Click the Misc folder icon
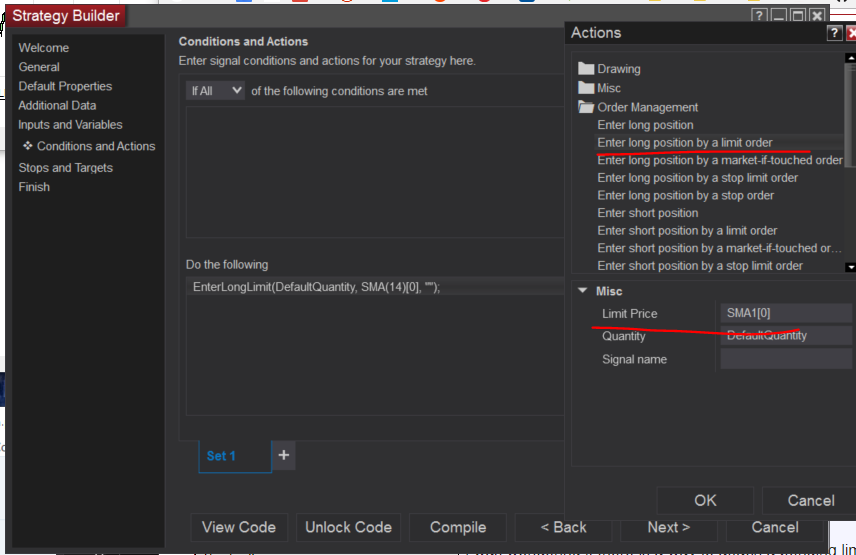The image size is (856, 555). (586, 88)
